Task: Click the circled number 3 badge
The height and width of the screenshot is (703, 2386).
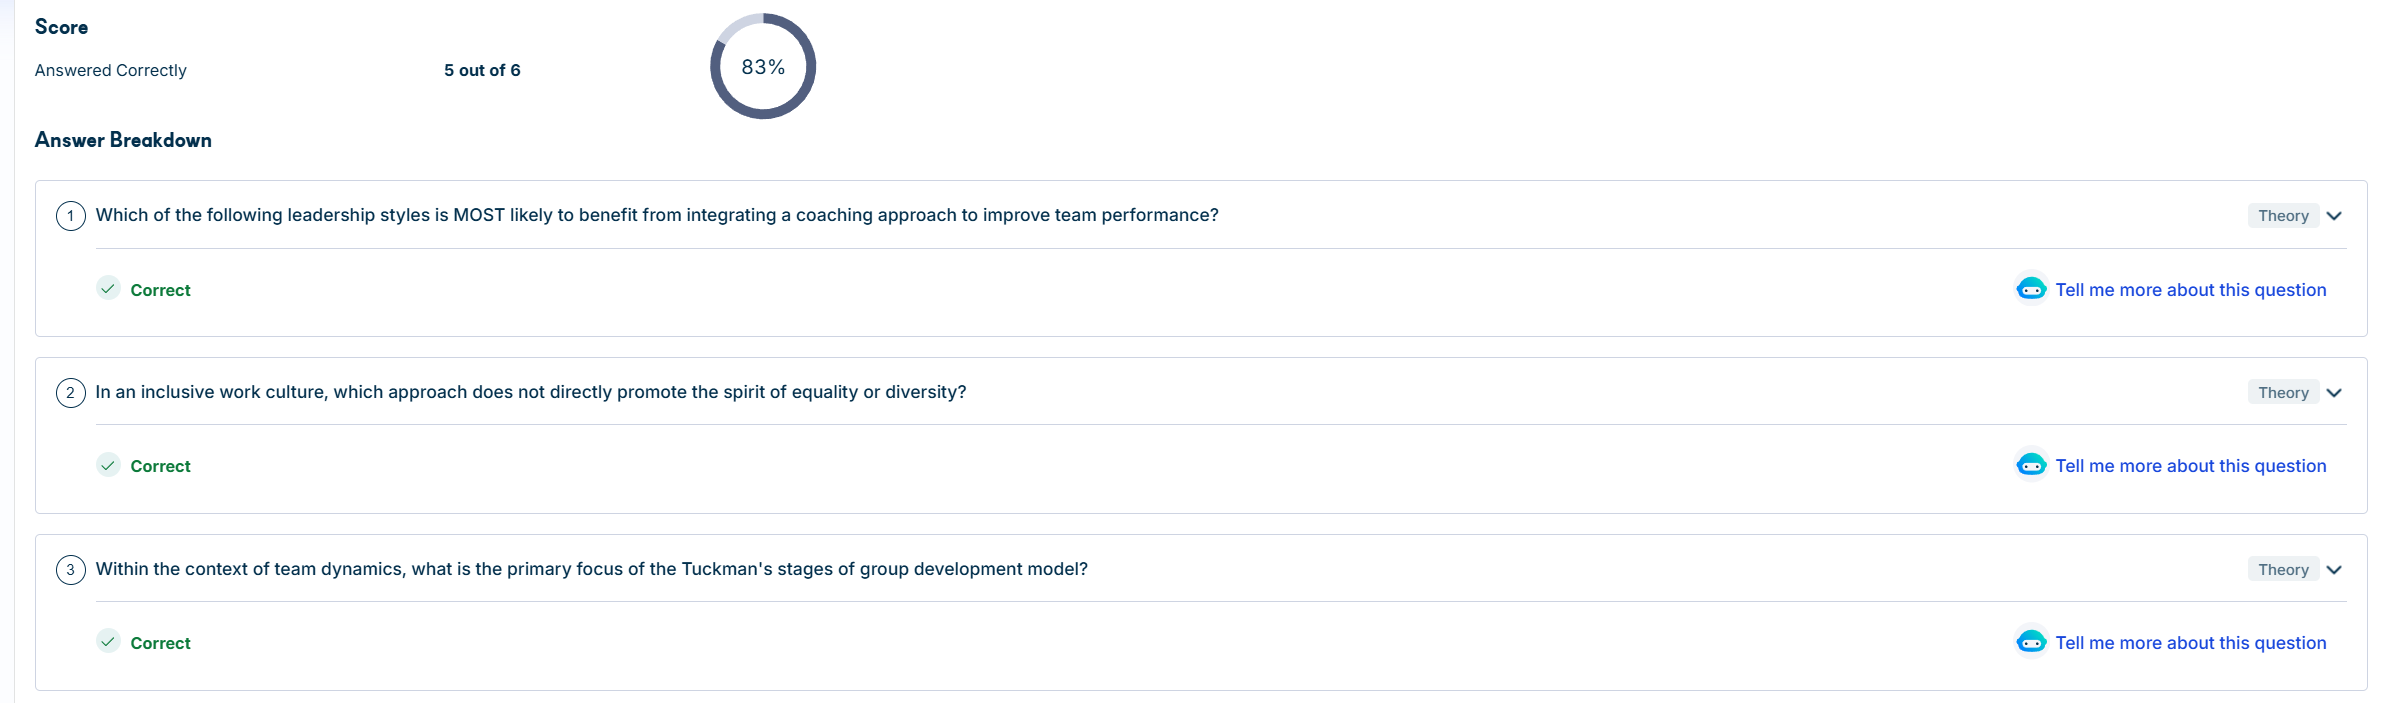Action: [x=71, y=570]
